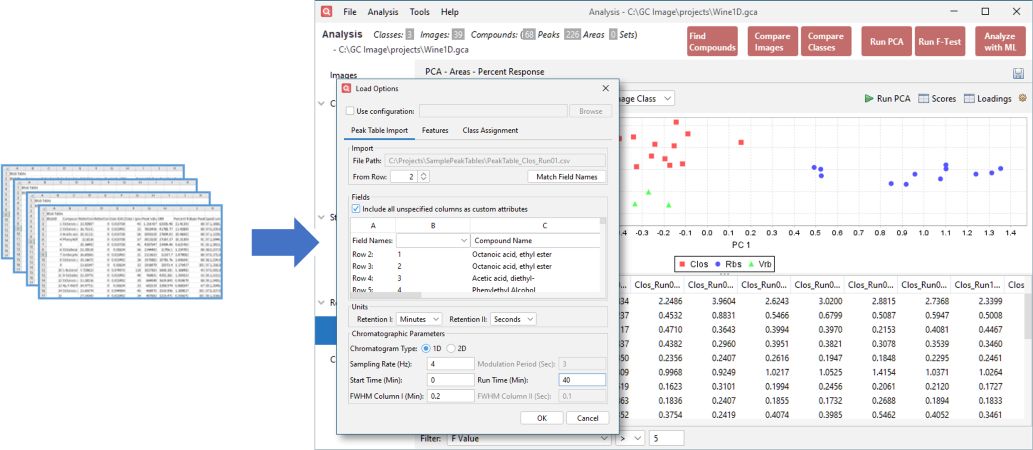Click the PCA settings gear icon
This screenshot has height=450, width=1033.
click(x=1022, y=98)
